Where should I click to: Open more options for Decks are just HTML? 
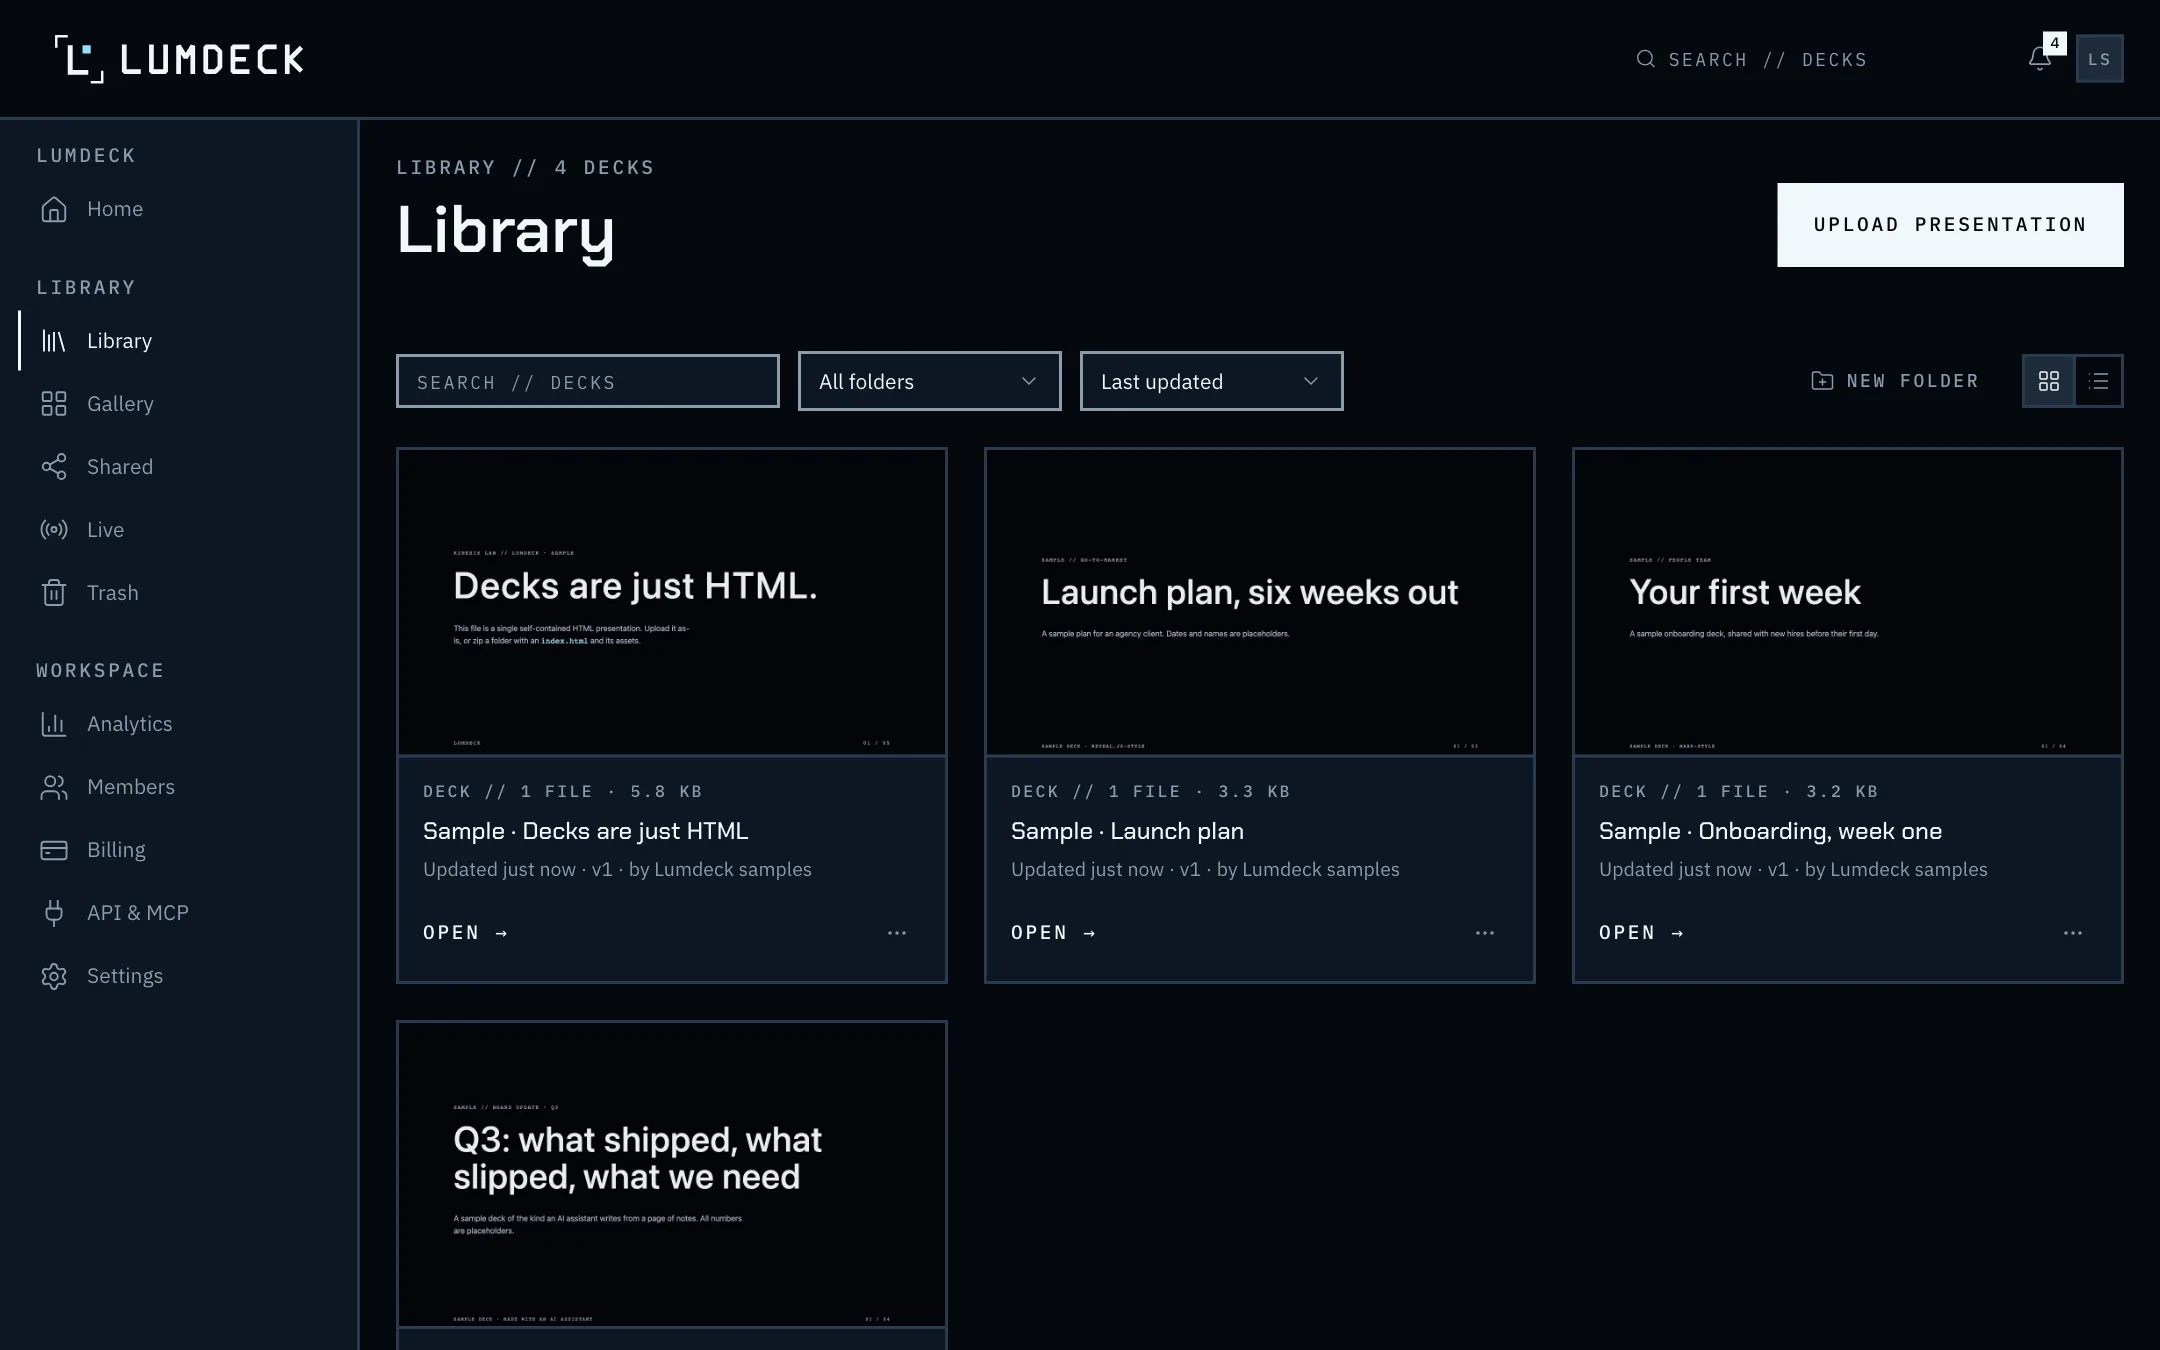(897, 933)
